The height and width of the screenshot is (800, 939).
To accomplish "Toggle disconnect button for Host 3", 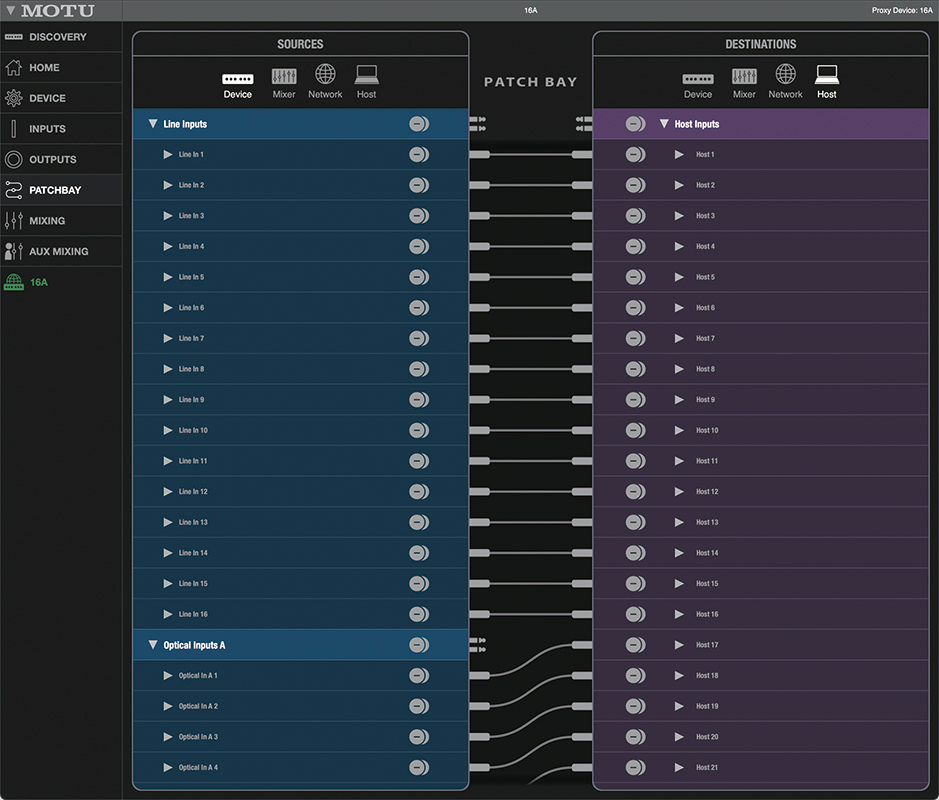I will (x=635, y=216).
